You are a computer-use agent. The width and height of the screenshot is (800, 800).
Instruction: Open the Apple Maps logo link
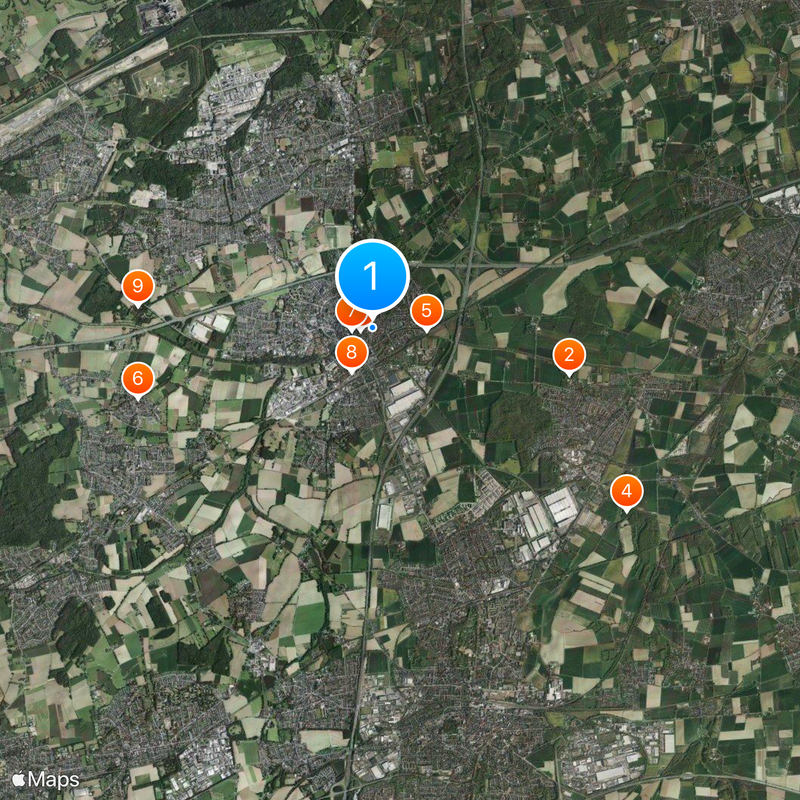(46, 780)
